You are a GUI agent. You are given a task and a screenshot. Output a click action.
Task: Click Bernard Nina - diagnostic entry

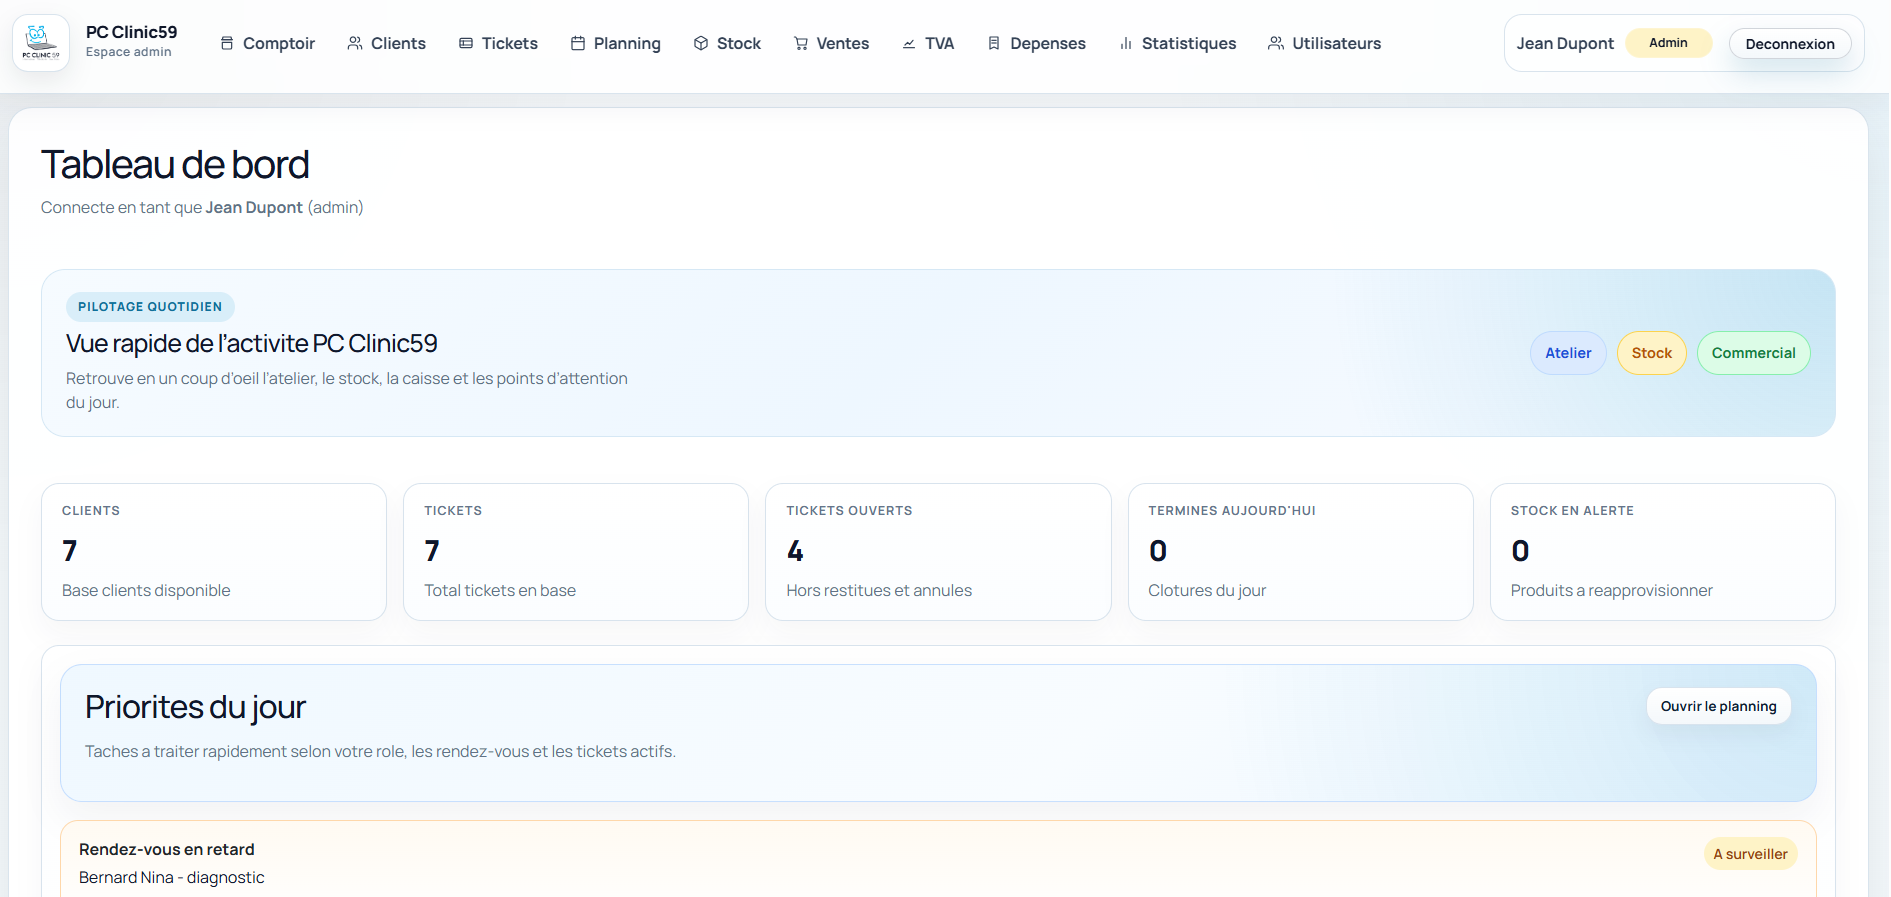pyautogui.click(x=172, y=877)
